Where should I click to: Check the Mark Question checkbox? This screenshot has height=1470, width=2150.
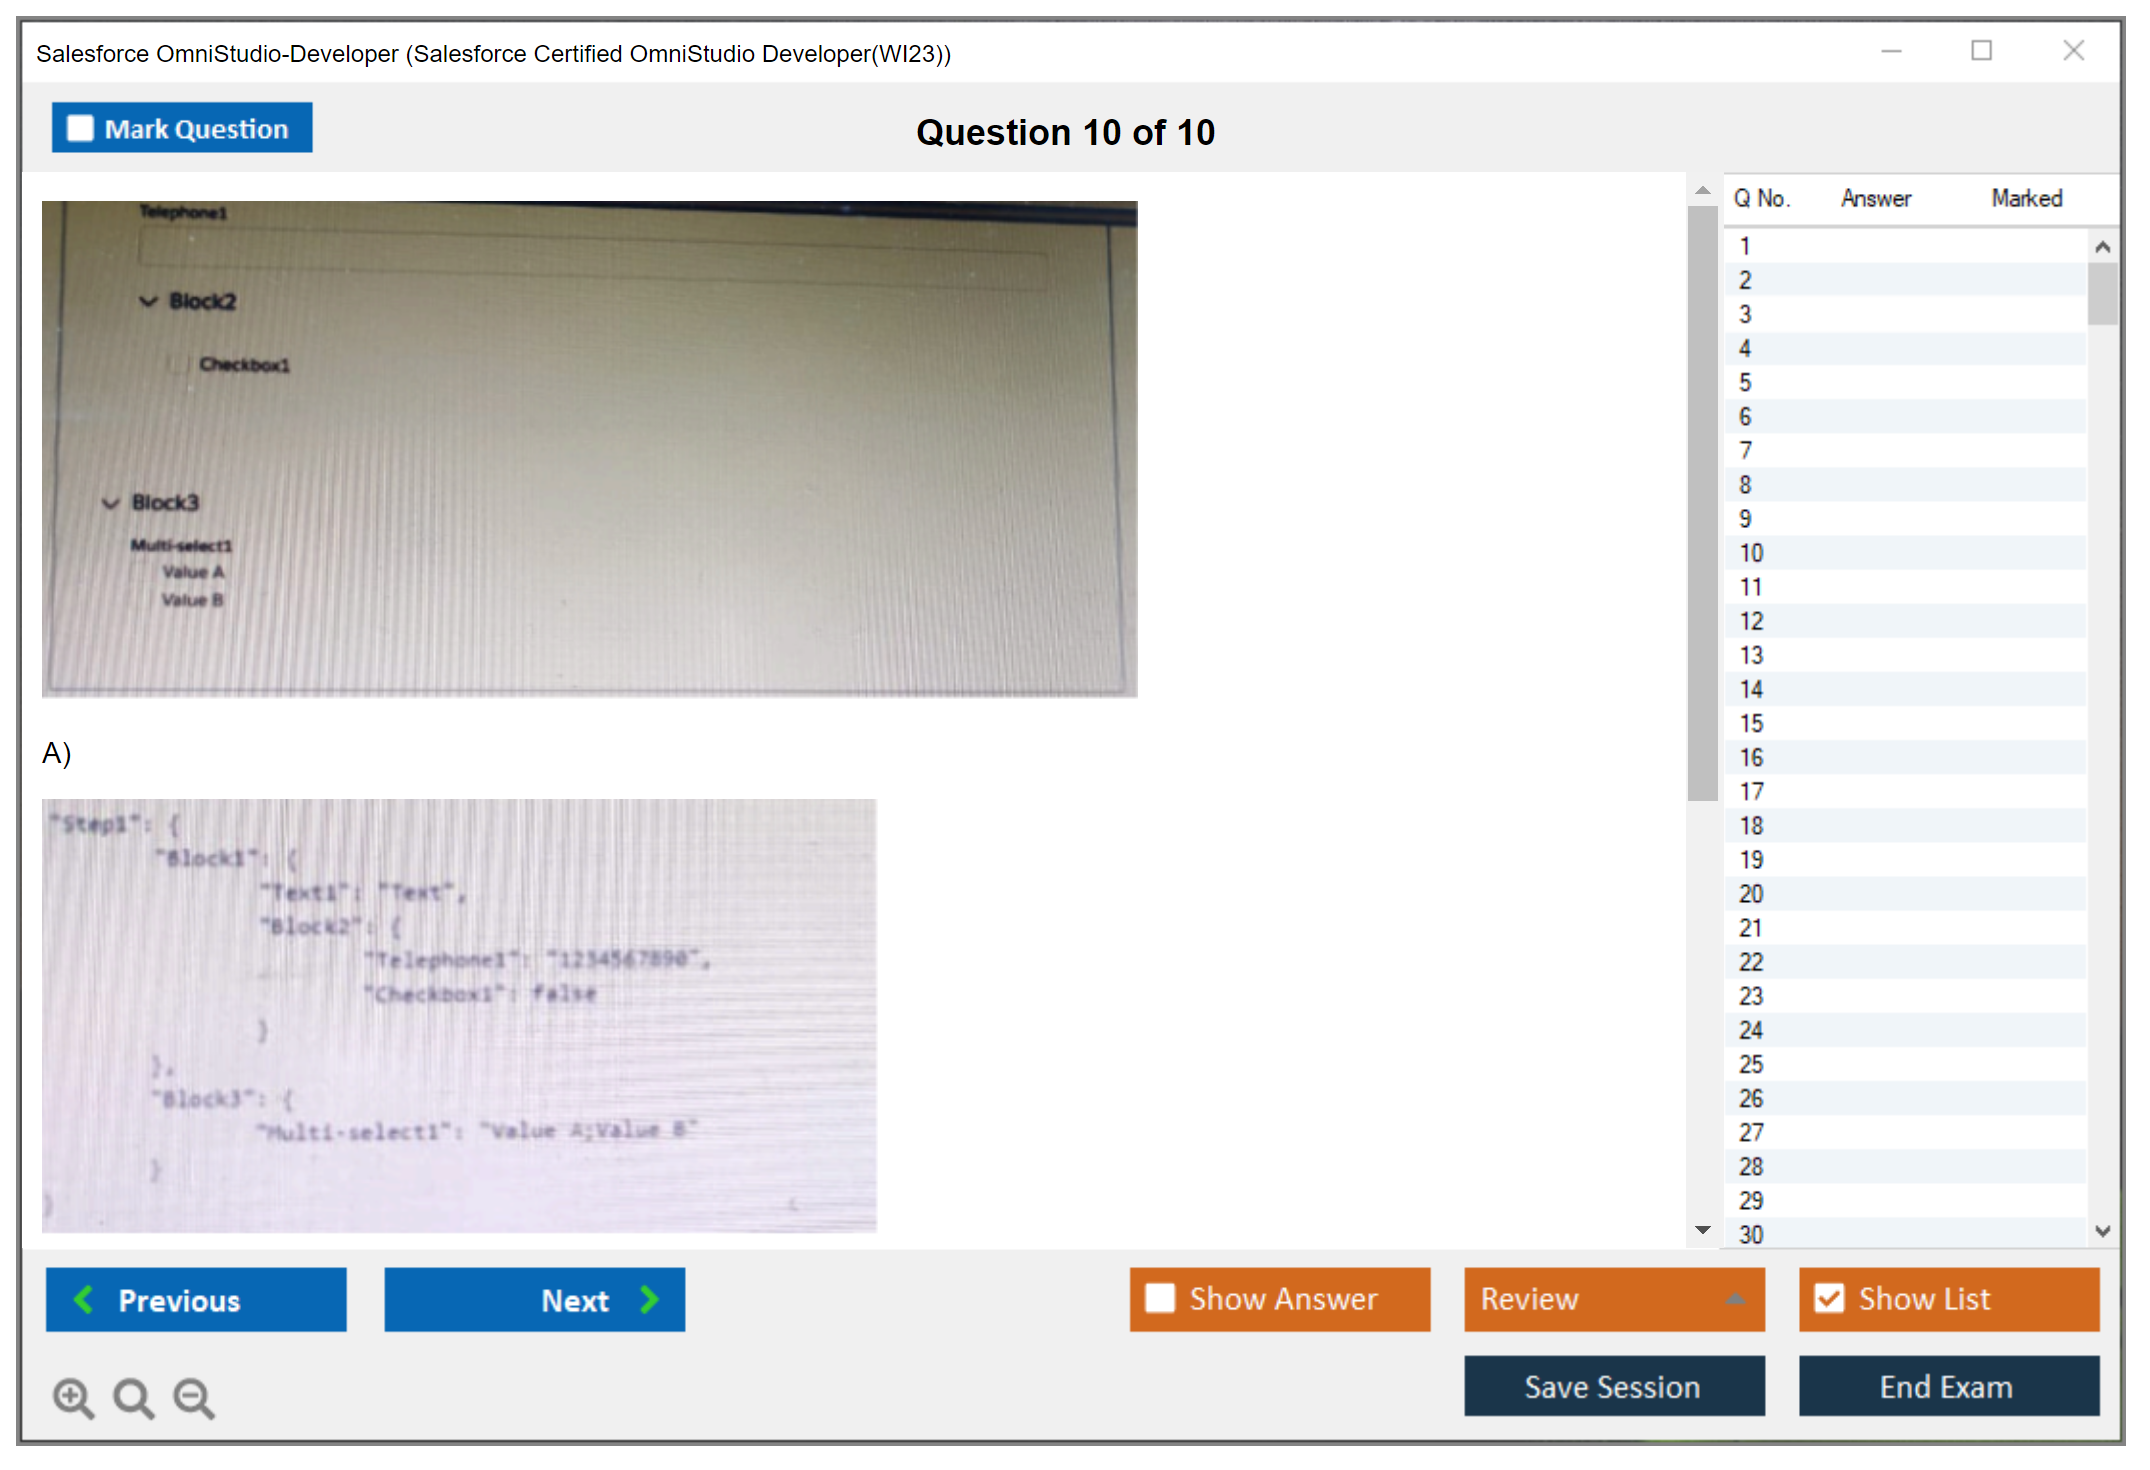tap(80, 129)
